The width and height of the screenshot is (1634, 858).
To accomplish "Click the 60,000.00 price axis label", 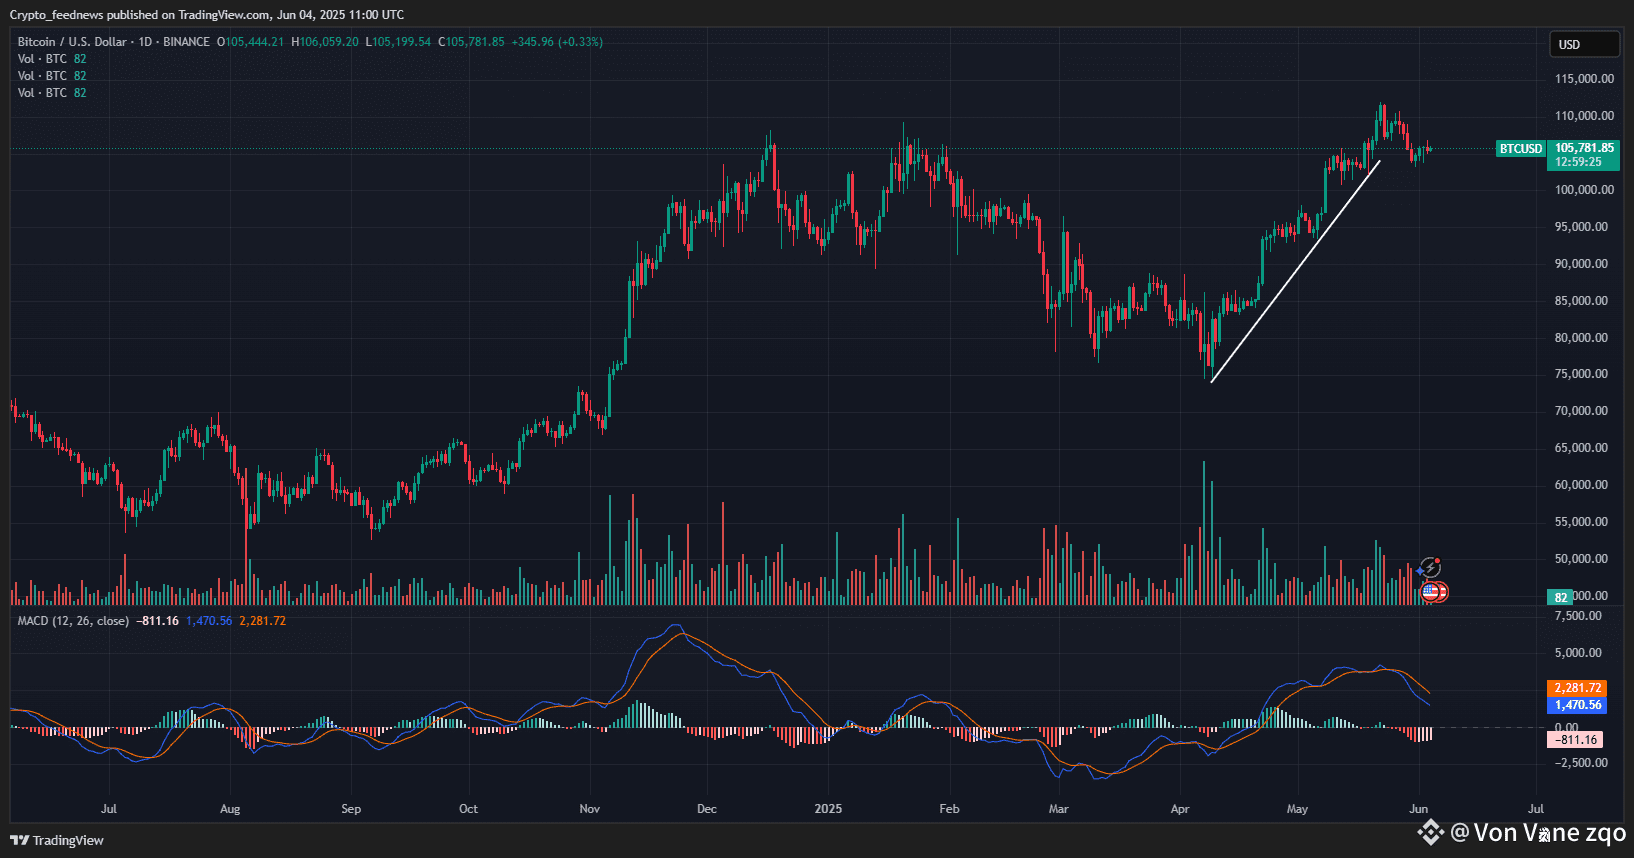I will click(x=1581, y=485).
